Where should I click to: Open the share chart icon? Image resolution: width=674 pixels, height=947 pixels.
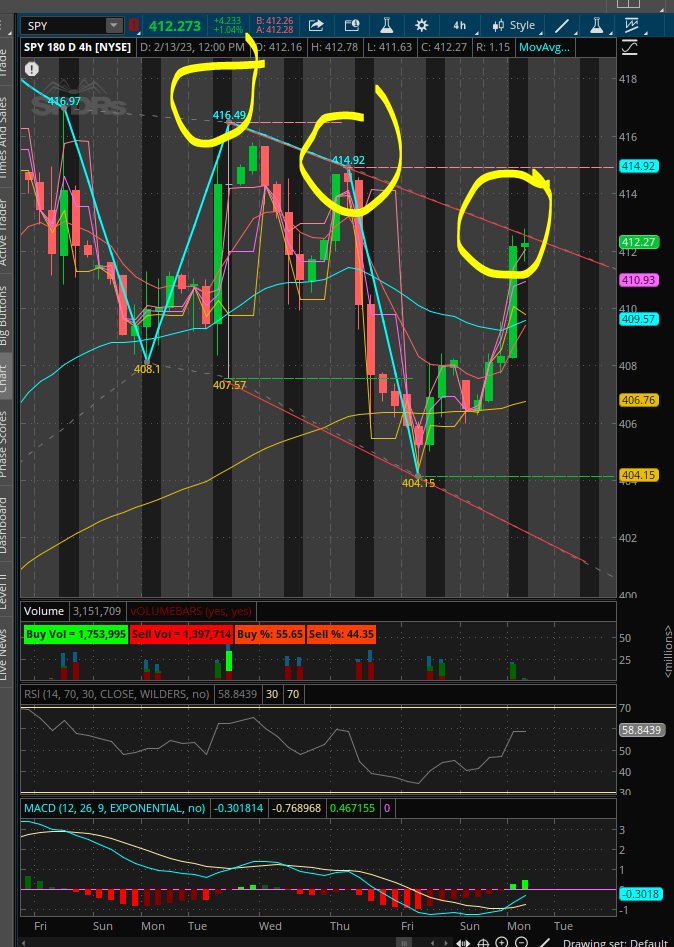[x=316, y=25]
